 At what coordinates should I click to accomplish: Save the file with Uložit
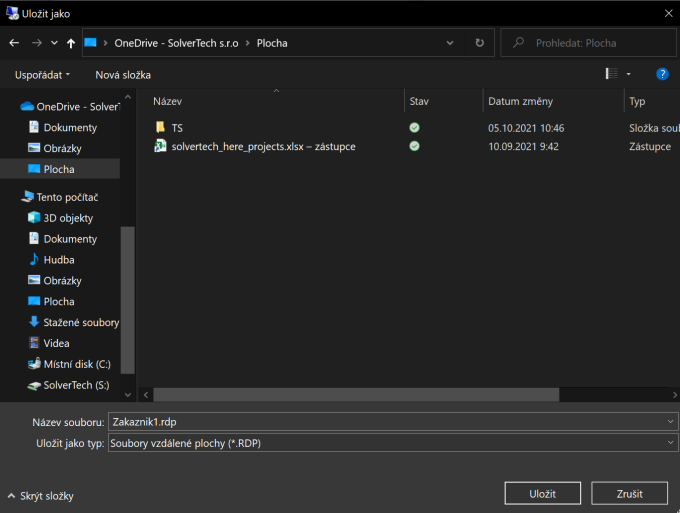[543, 493]
